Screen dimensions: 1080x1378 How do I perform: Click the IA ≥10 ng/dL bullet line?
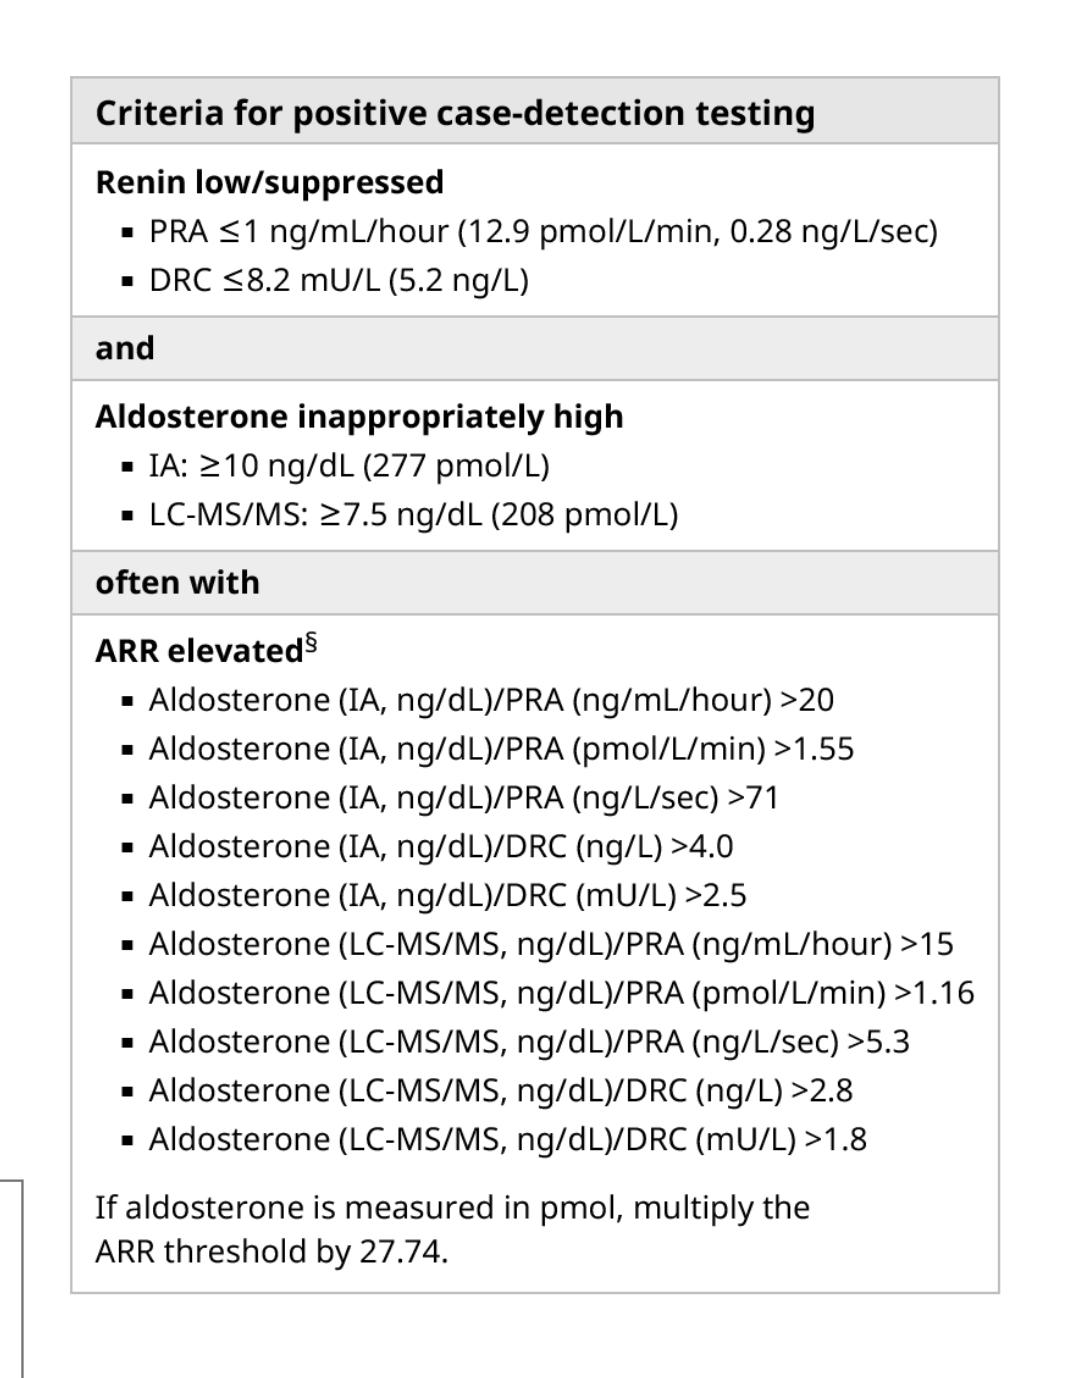349,465
